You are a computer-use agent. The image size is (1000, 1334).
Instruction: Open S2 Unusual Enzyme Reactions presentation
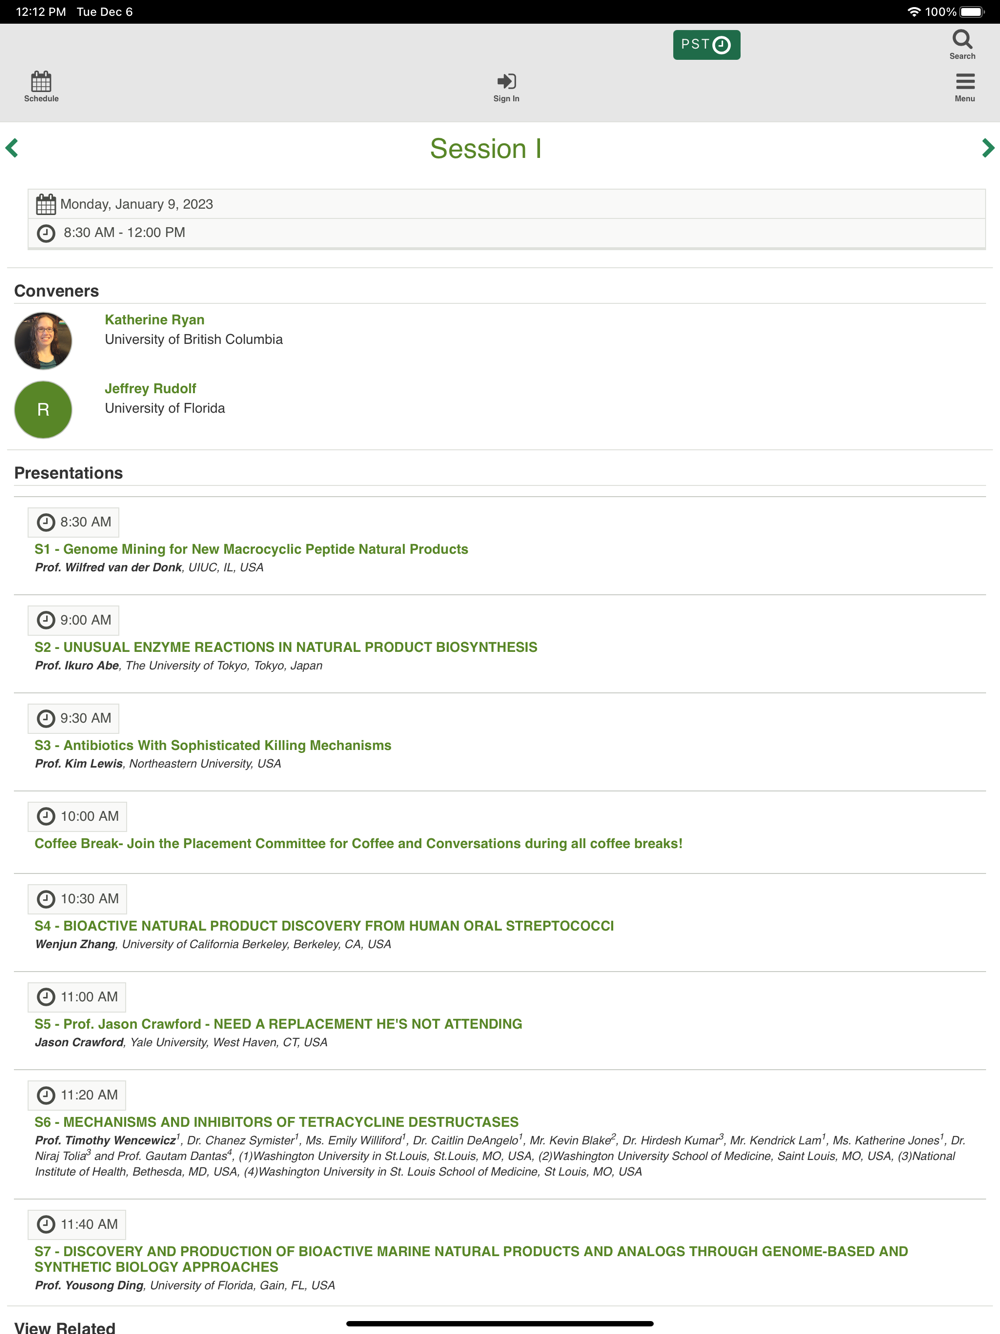(x=286, y=647)
